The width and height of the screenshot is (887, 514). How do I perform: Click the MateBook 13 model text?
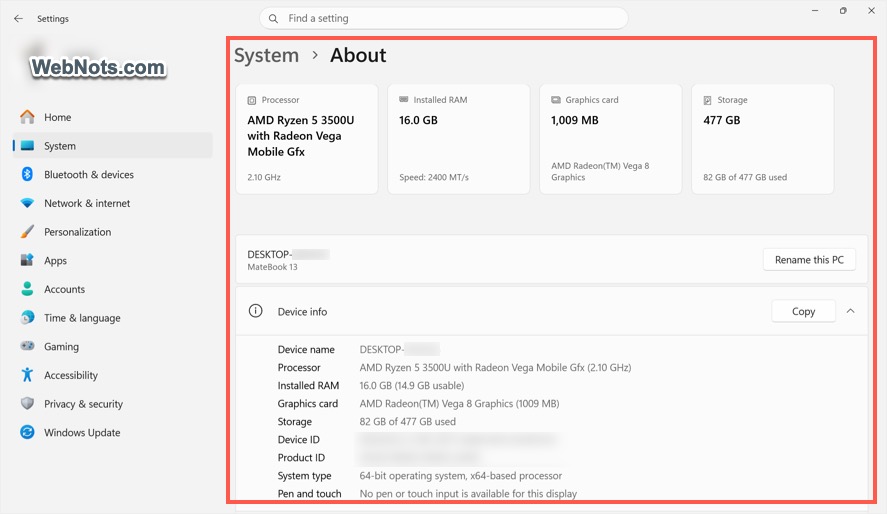pyautogui.click(x=272, y=267)
